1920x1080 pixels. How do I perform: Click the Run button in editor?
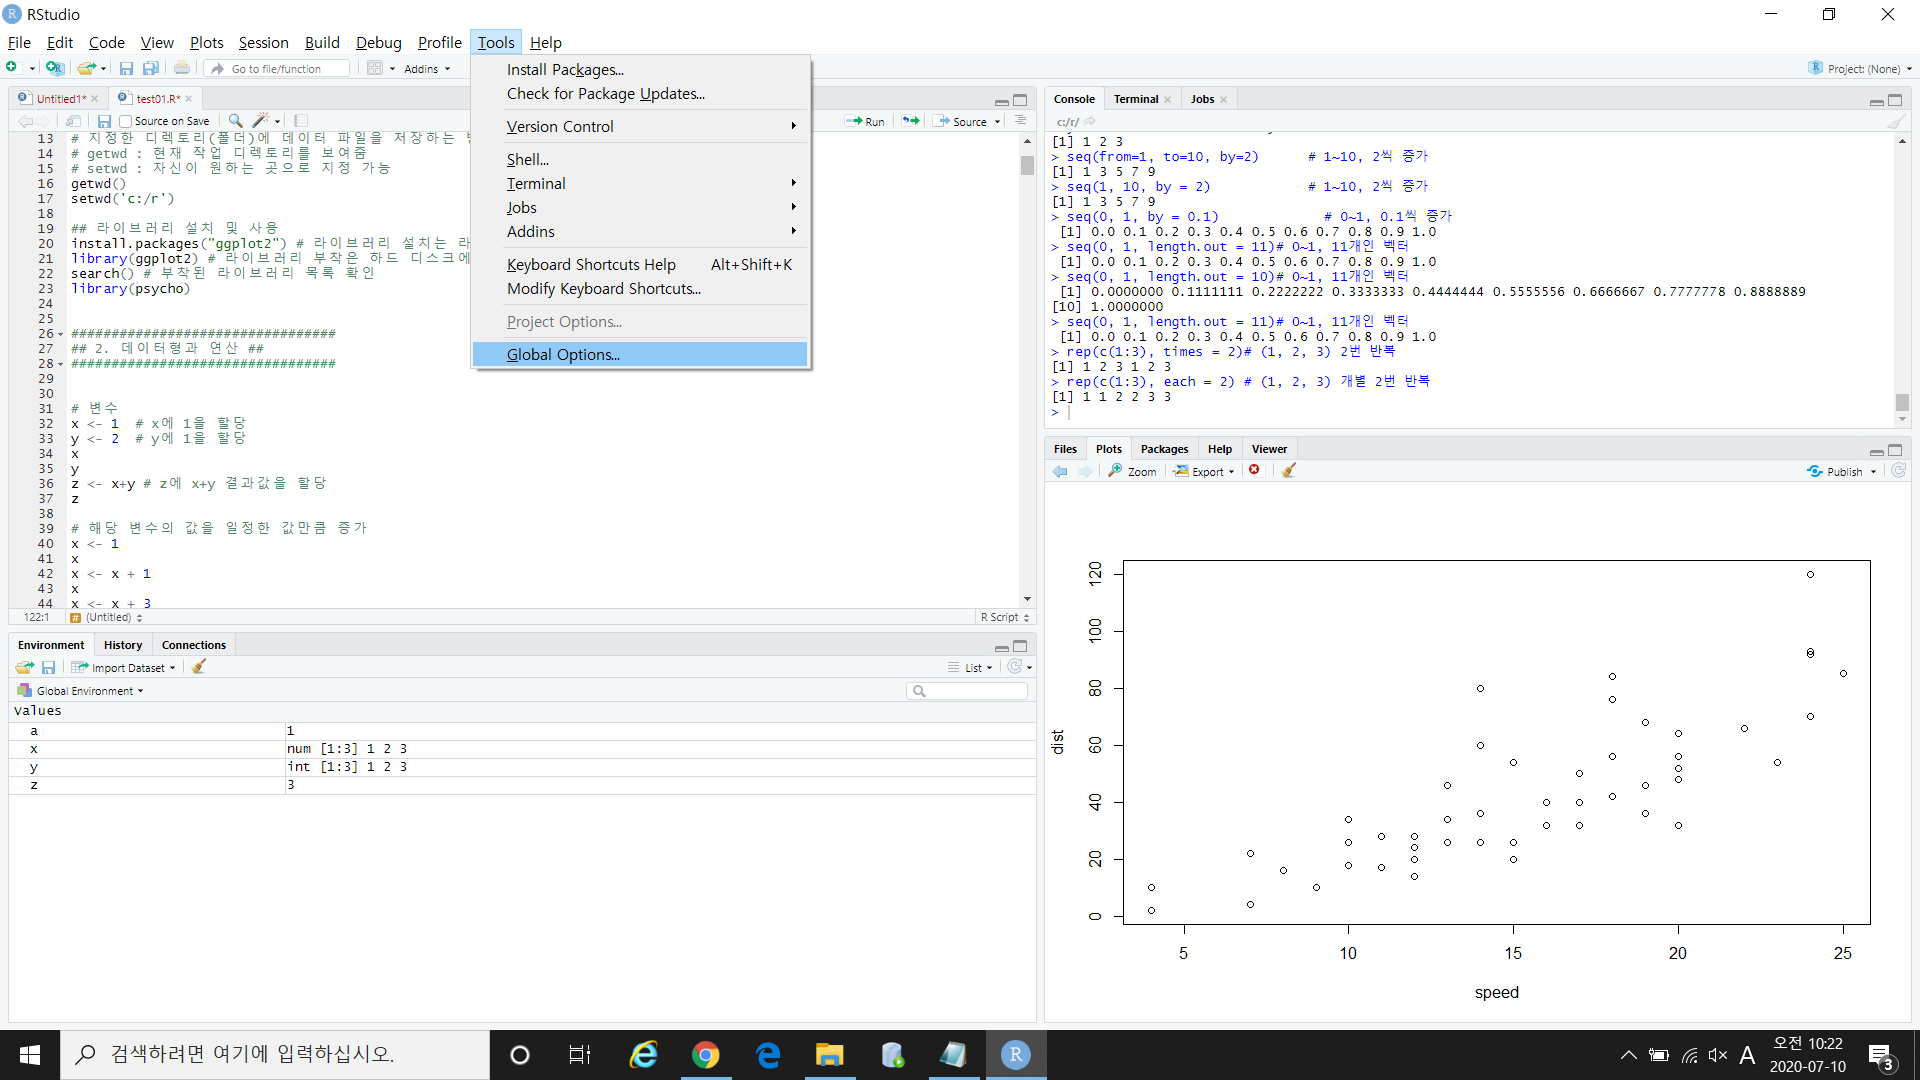(x=865, y=121)
